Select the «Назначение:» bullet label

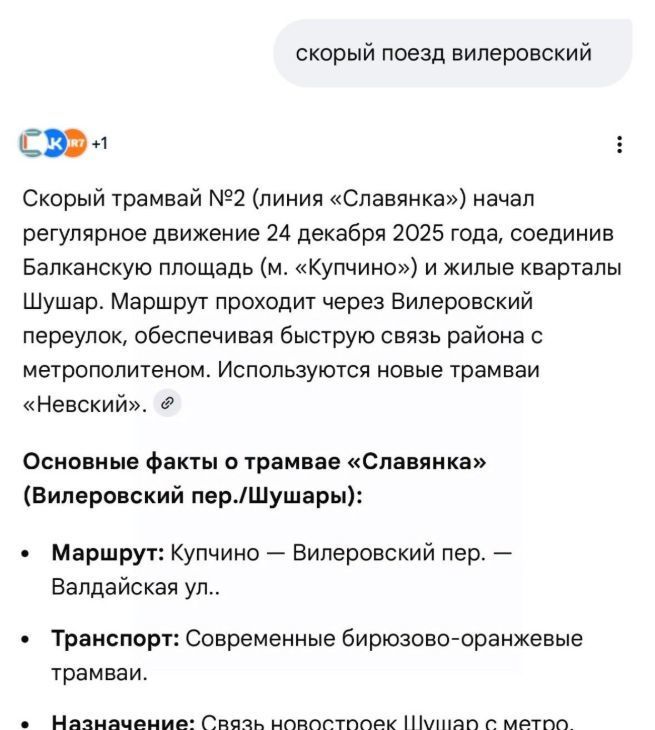(x=122, y=721)
